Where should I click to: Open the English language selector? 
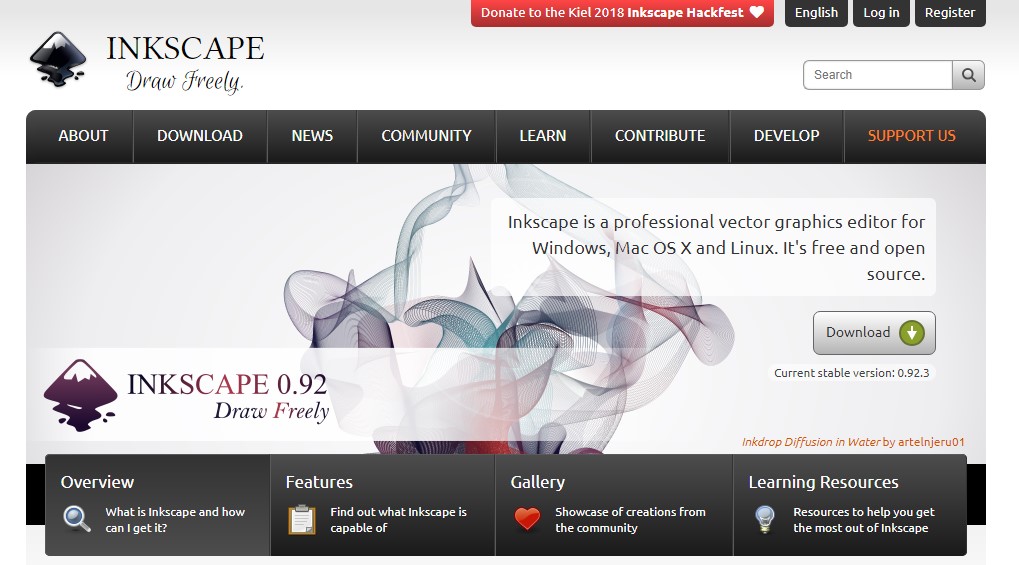[816, 12]
